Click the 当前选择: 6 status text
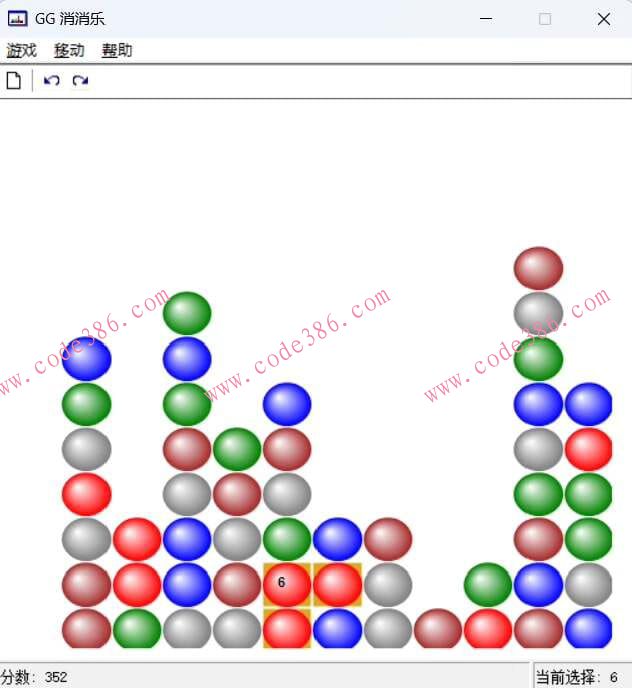The height and width of the screenshot is (688, 632). click(x=577, y=677)
